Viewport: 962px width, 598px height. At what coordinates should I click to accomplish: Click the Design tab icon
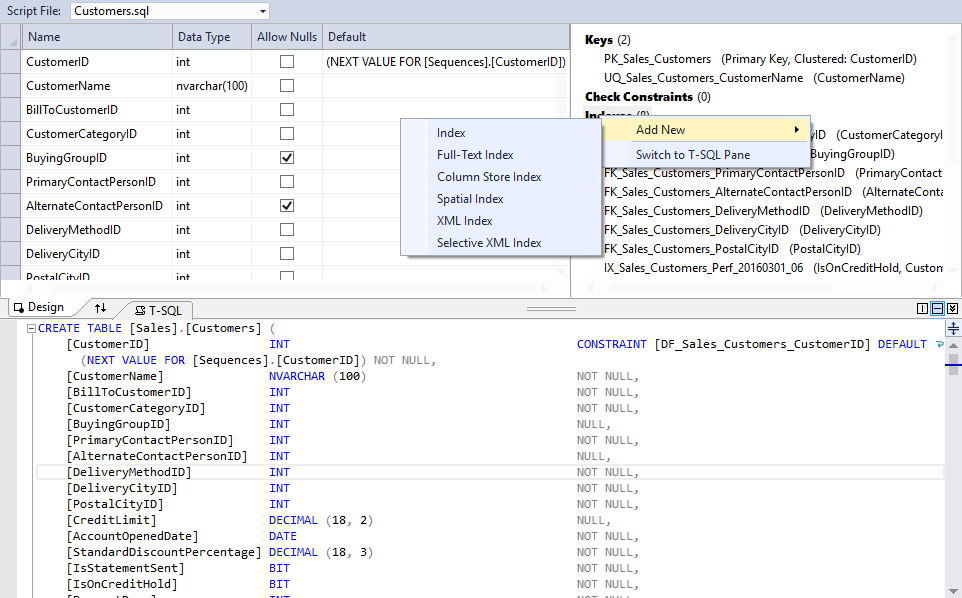(19, 307)
